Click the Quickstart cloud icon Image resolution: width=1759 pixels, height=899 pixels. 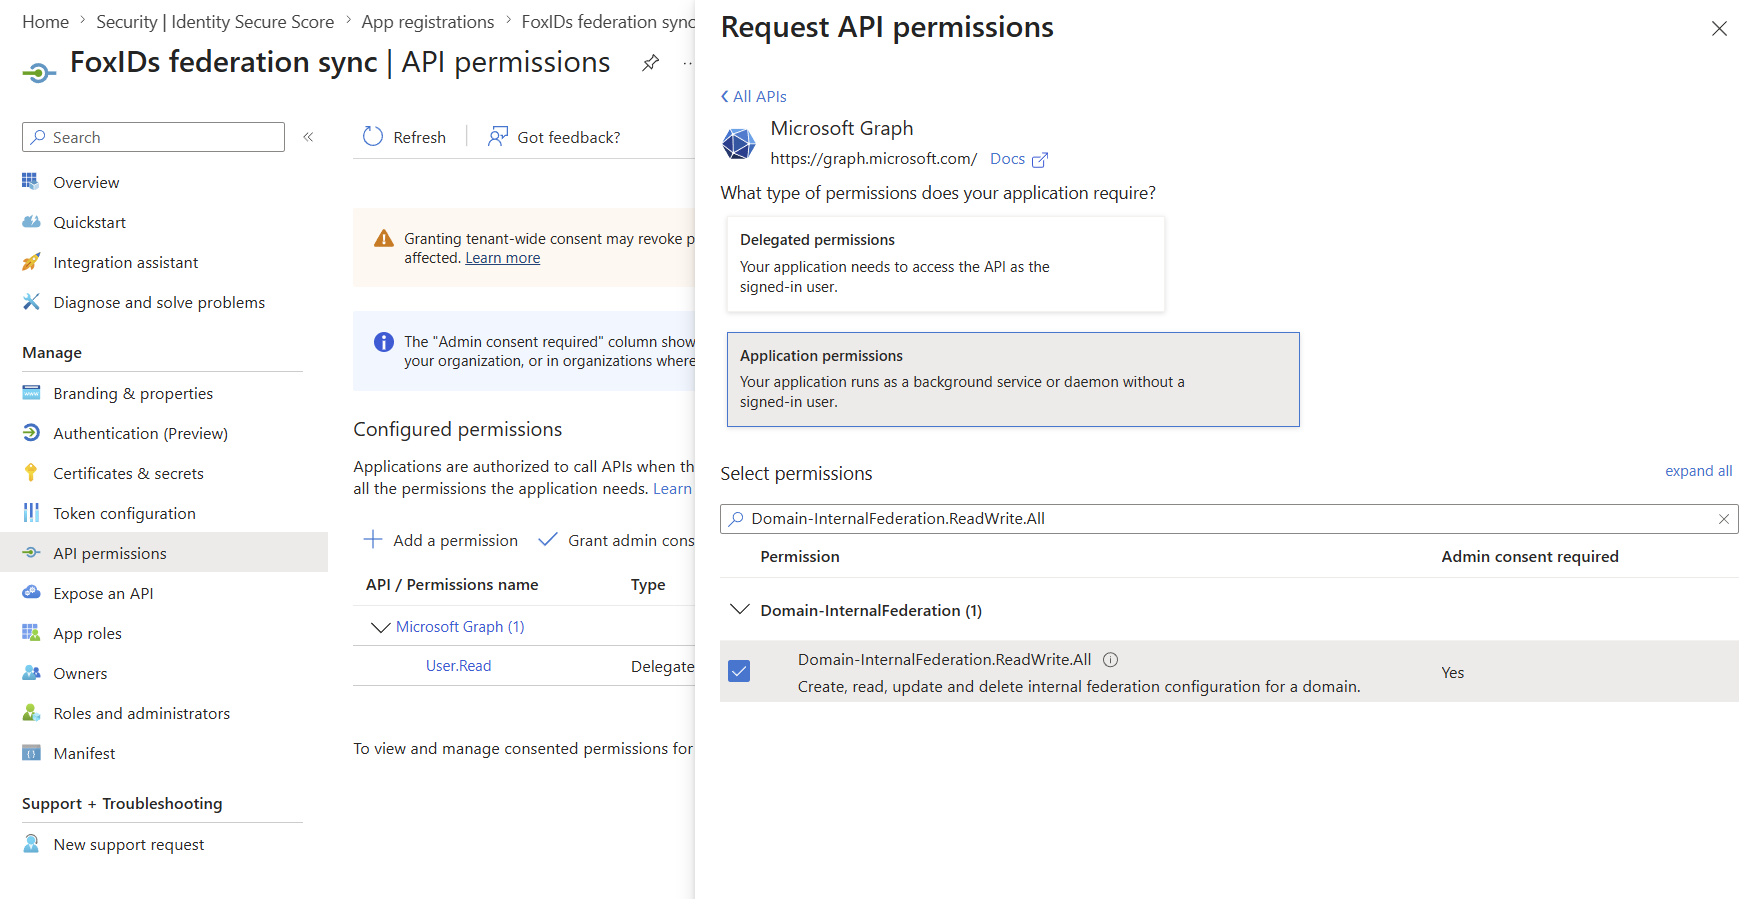pyautogui.click(x=31, y=222)
